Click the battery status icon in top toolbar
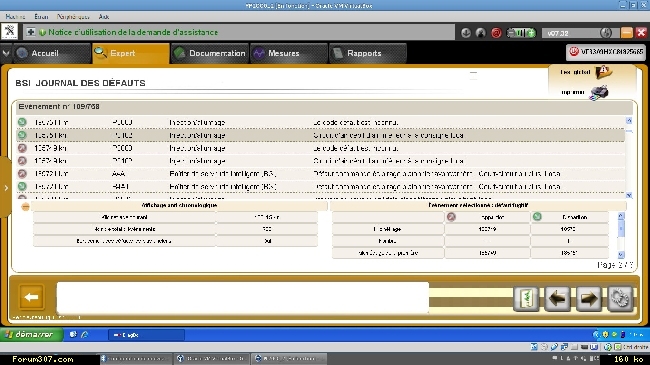 point(521,33)
